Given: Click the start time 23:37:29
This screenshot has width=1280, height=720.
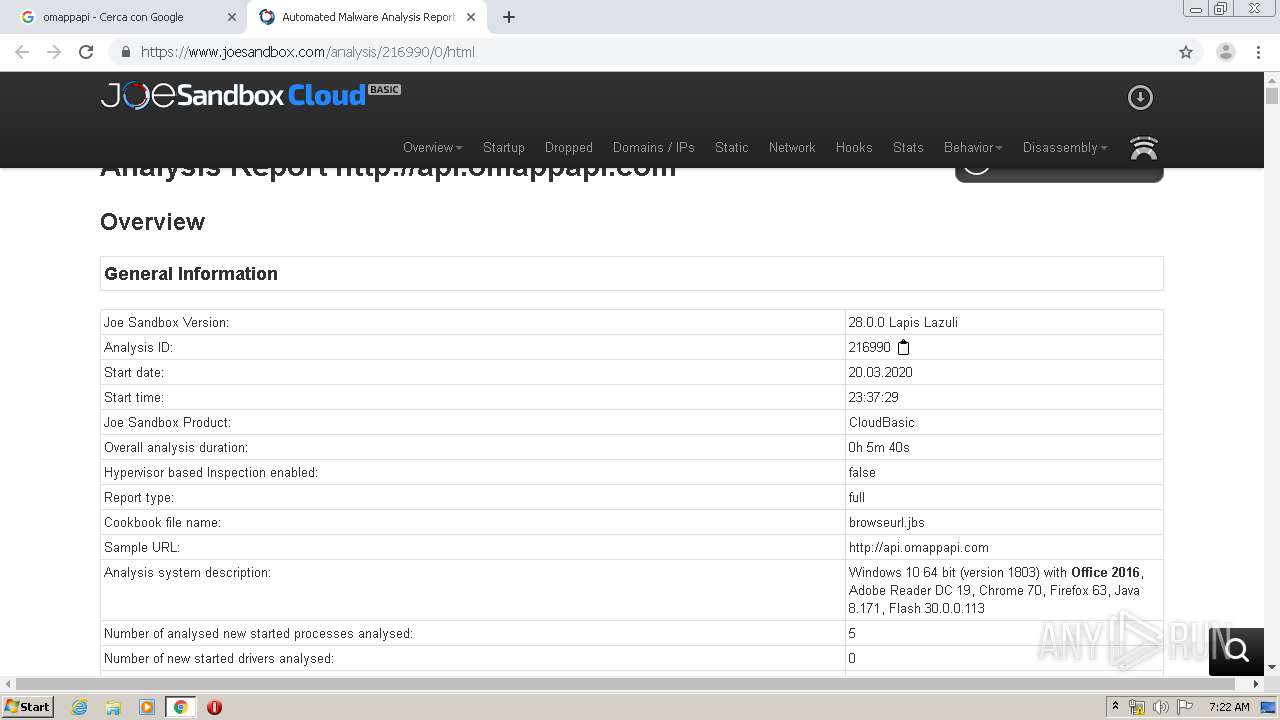Looking at the screenshot, I should [874, 397].
